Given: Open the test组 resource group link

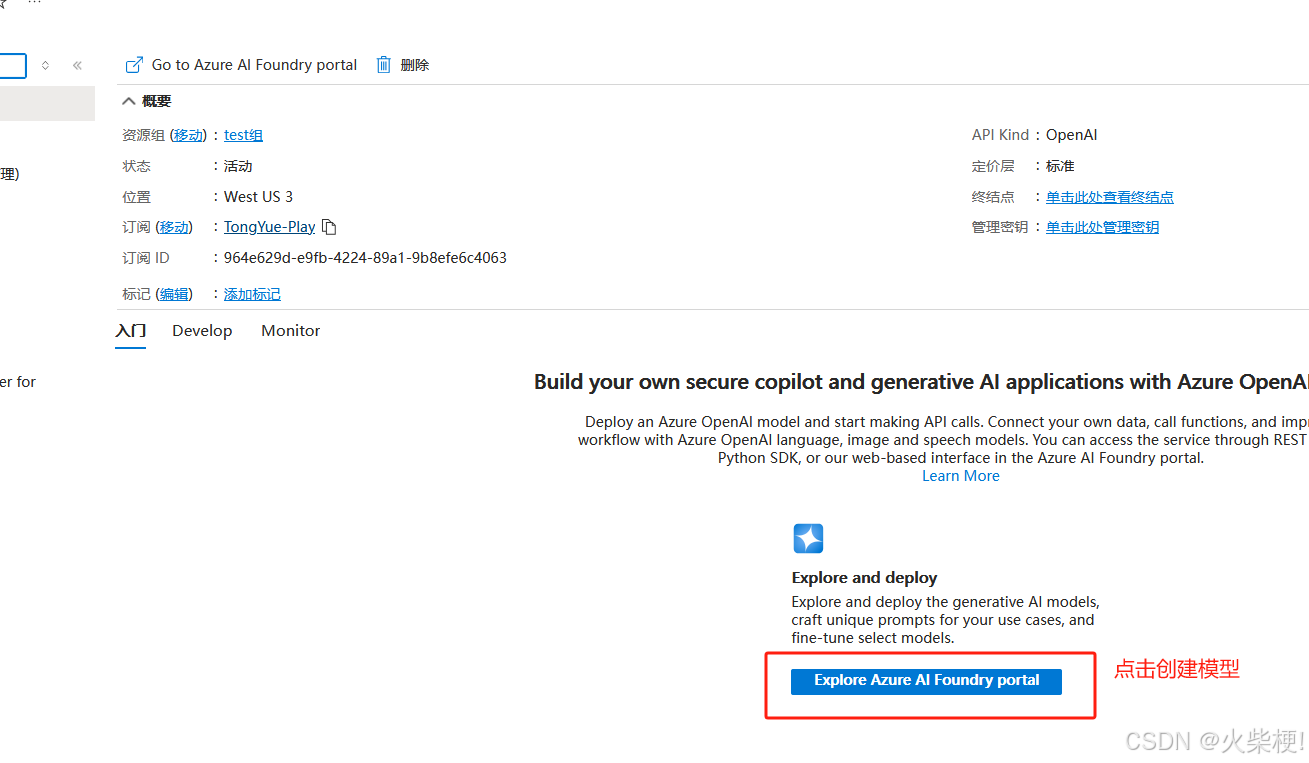Looking at the screenshot, I should pyautogui.click(x=243, y=135).
